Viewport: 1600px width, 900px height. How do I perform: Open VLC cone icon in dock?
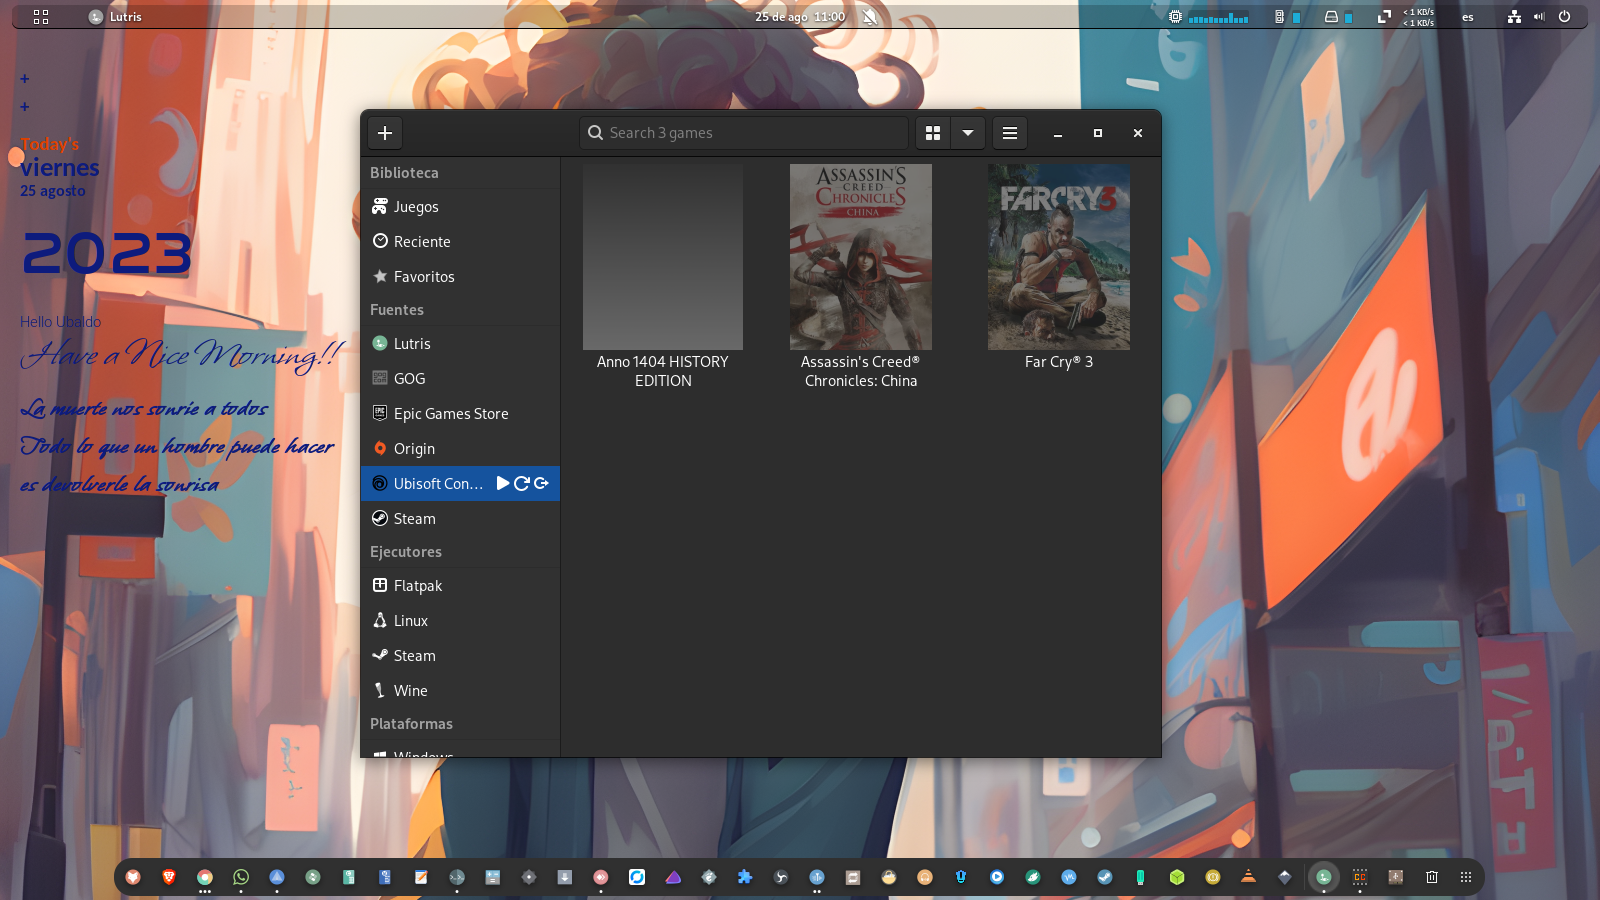click(1248, 877)
